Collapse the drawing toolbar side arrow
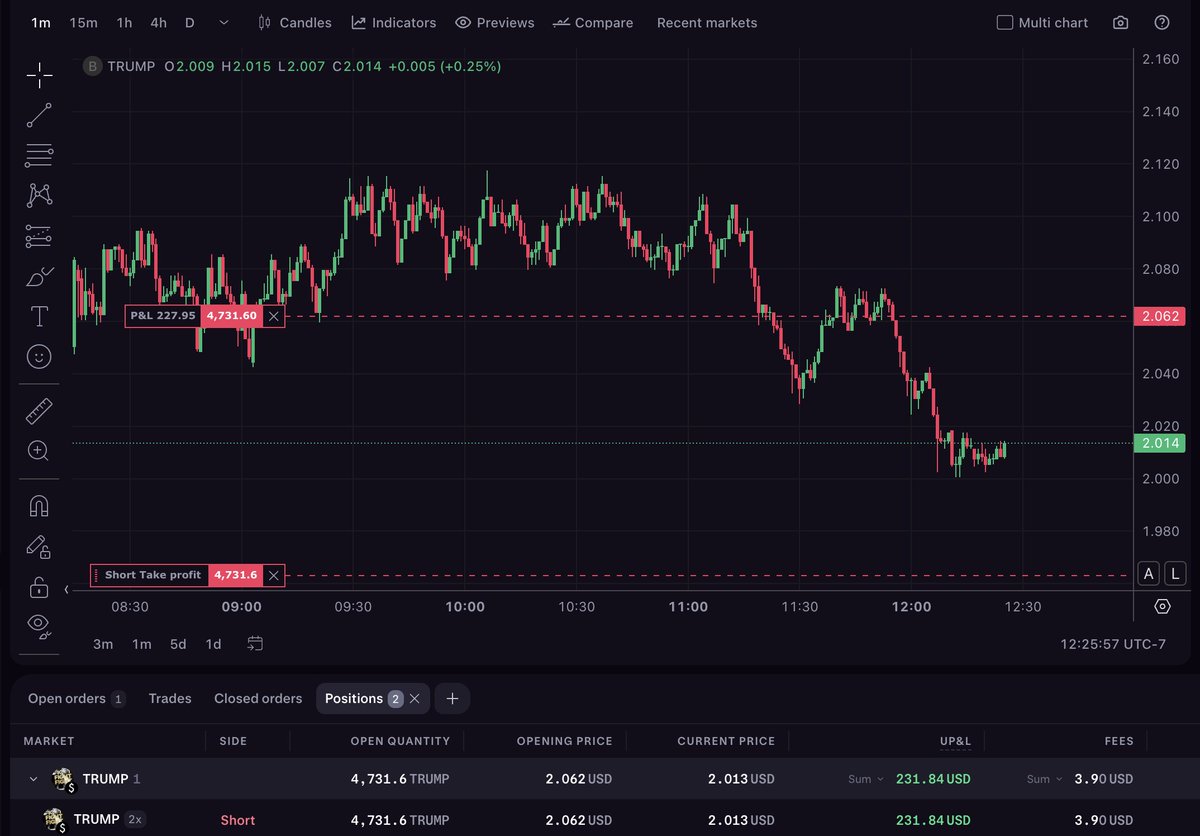The image size is (1200, 836). pos(66,590)
